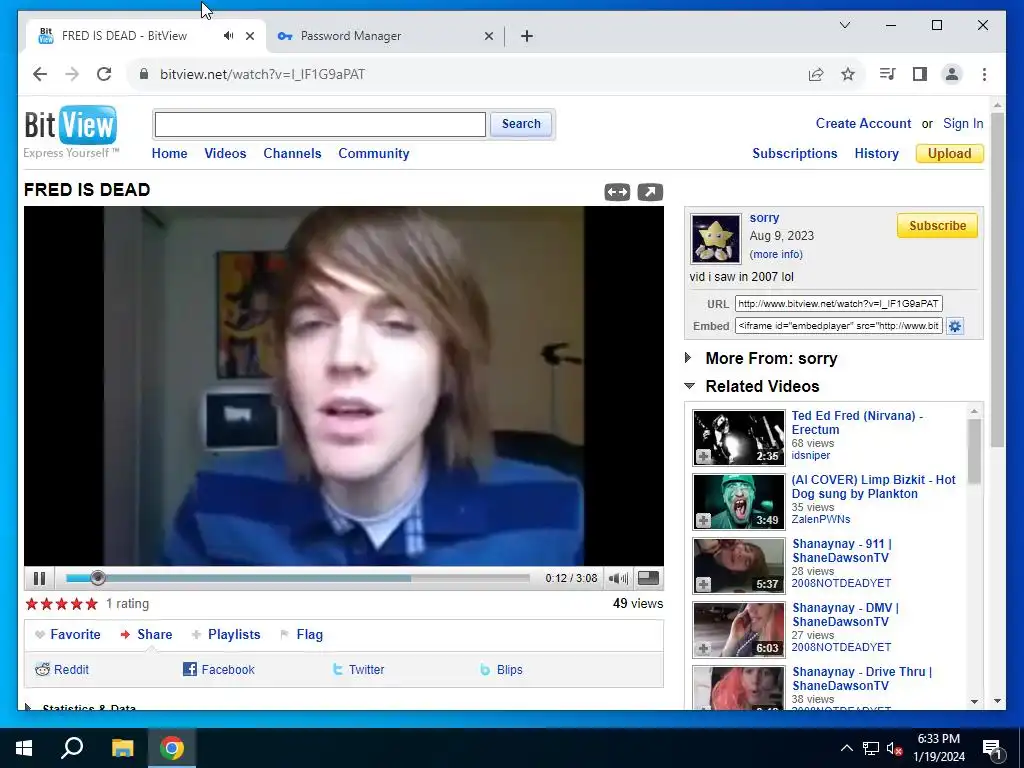Toggle Chrome side panel icon
This screenshot has width=1024, height=768.
[920, 74]
